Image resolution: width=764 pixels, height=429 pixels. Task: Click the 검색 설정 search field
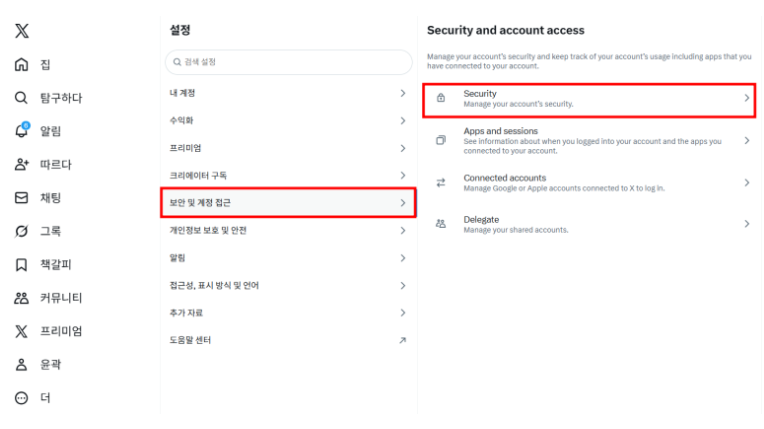tap(288, 62)
